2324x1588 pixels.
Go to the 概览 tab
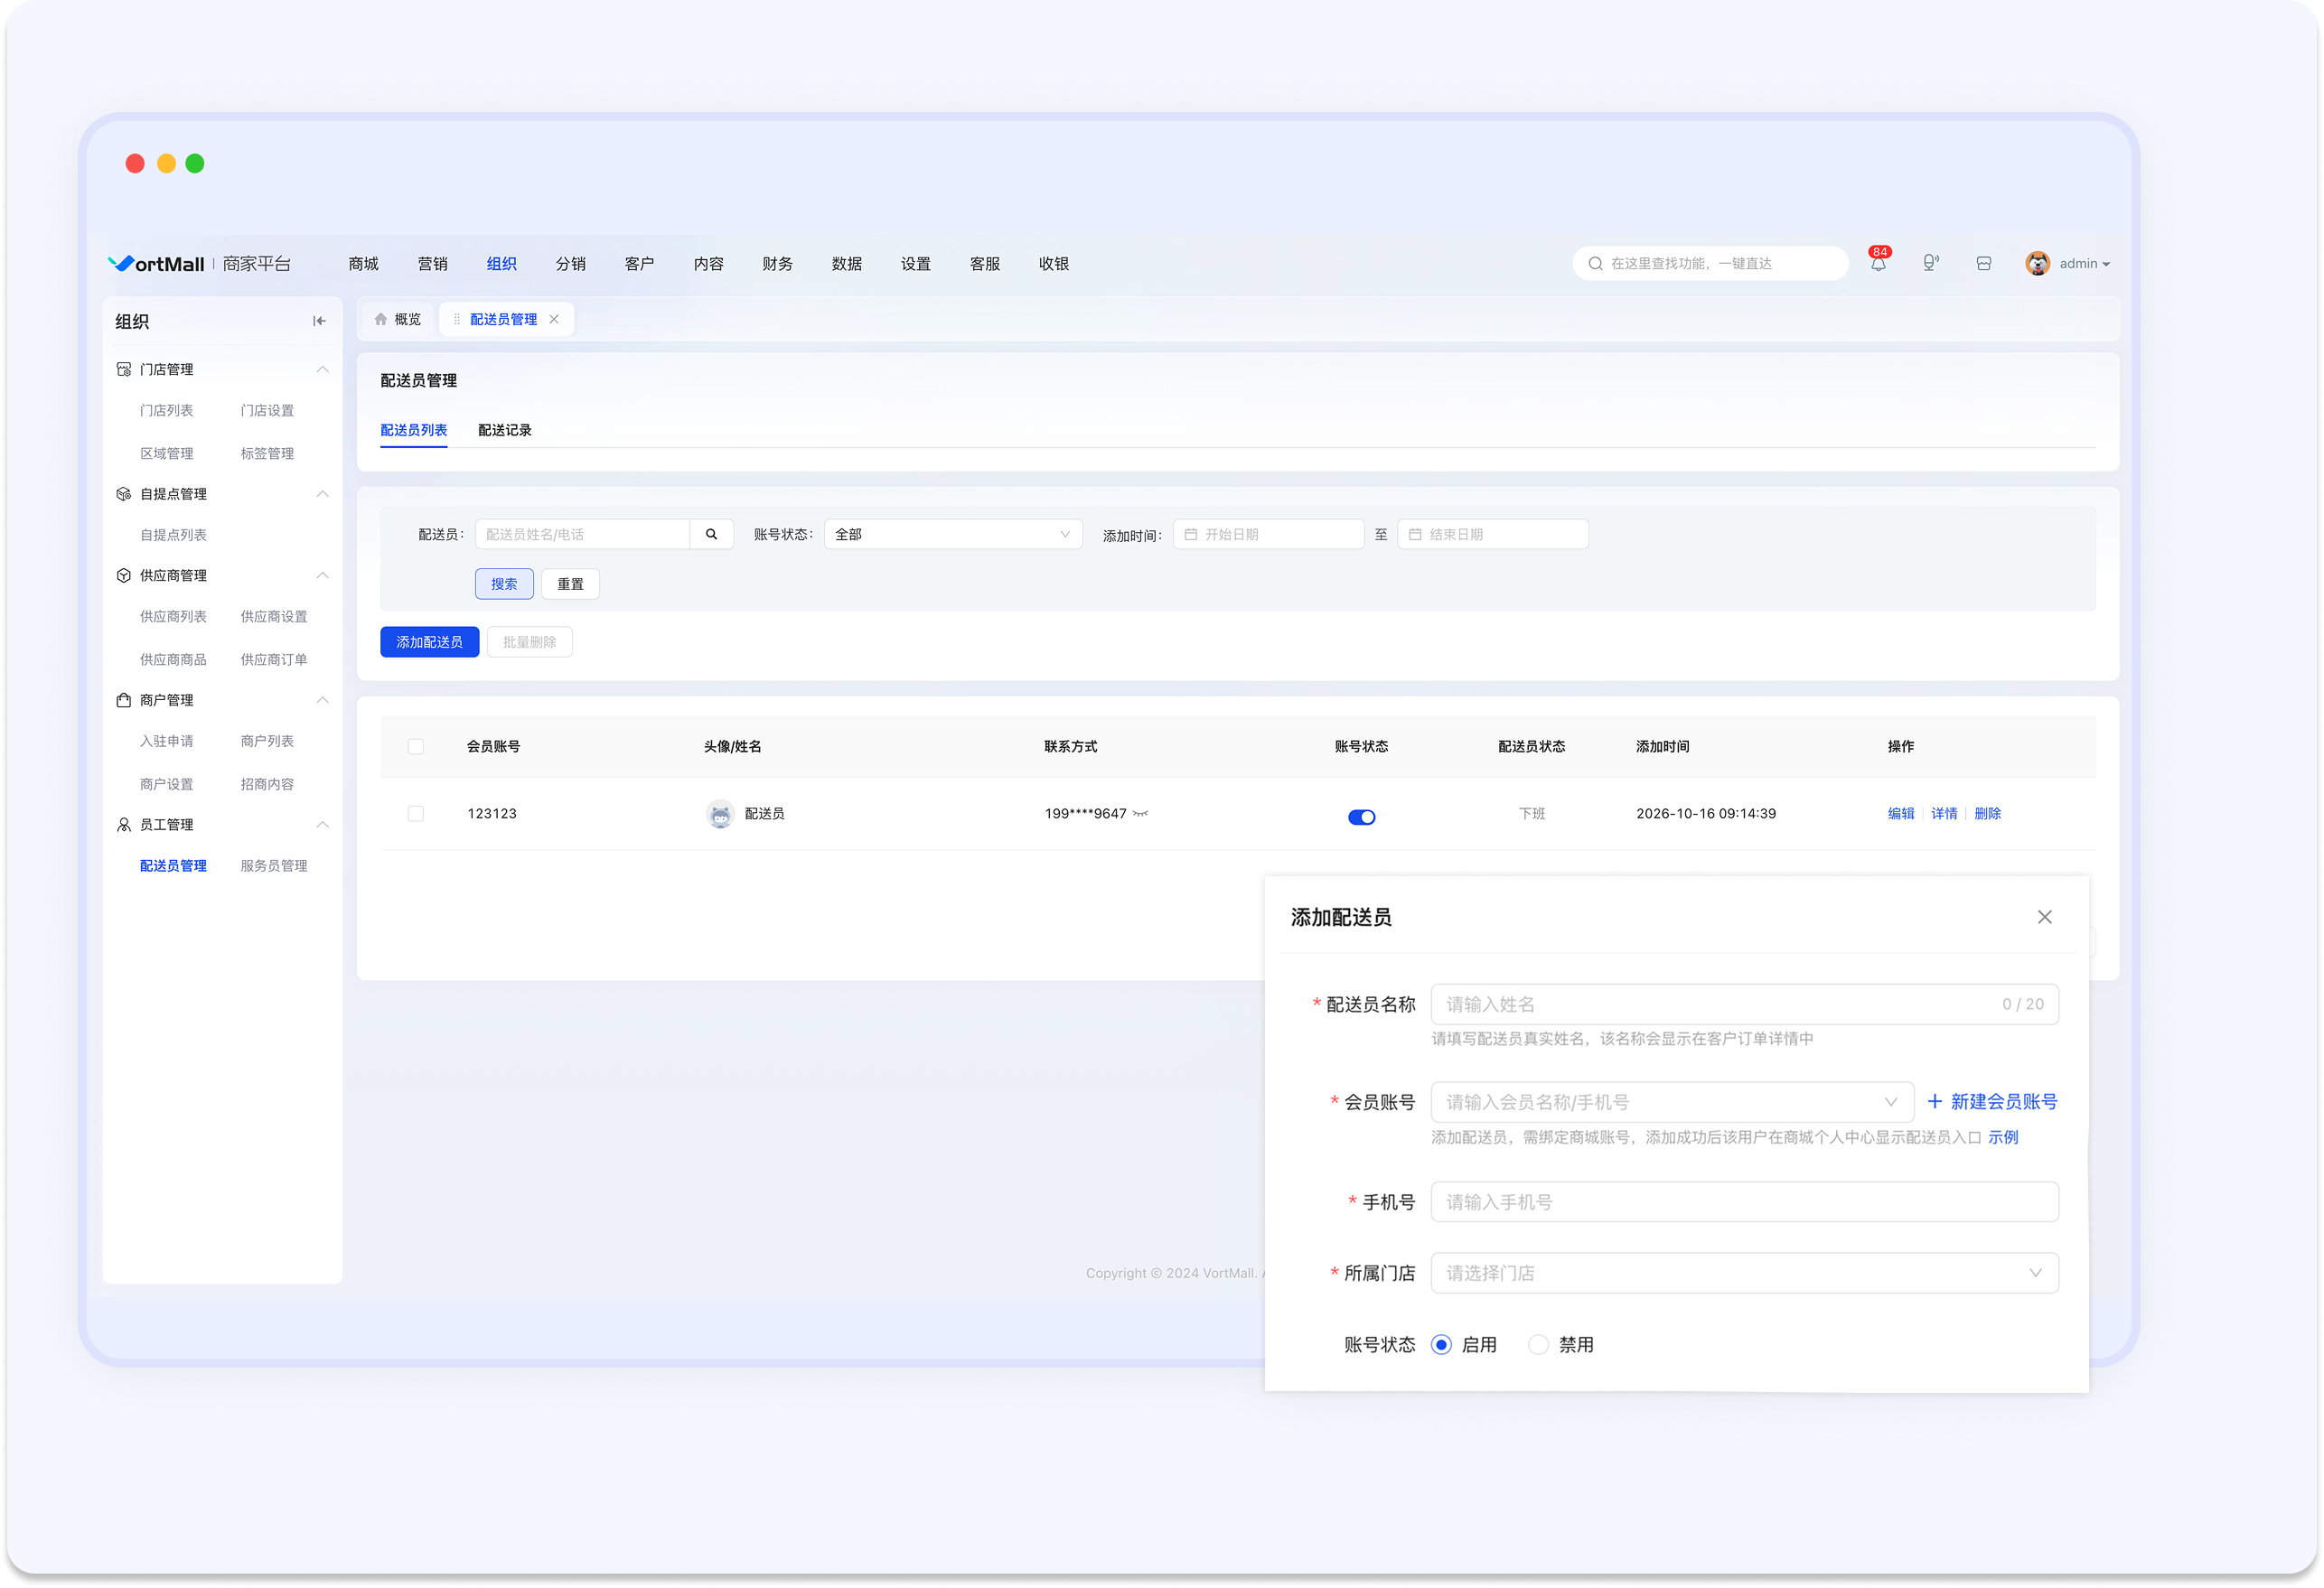[398, 319]
